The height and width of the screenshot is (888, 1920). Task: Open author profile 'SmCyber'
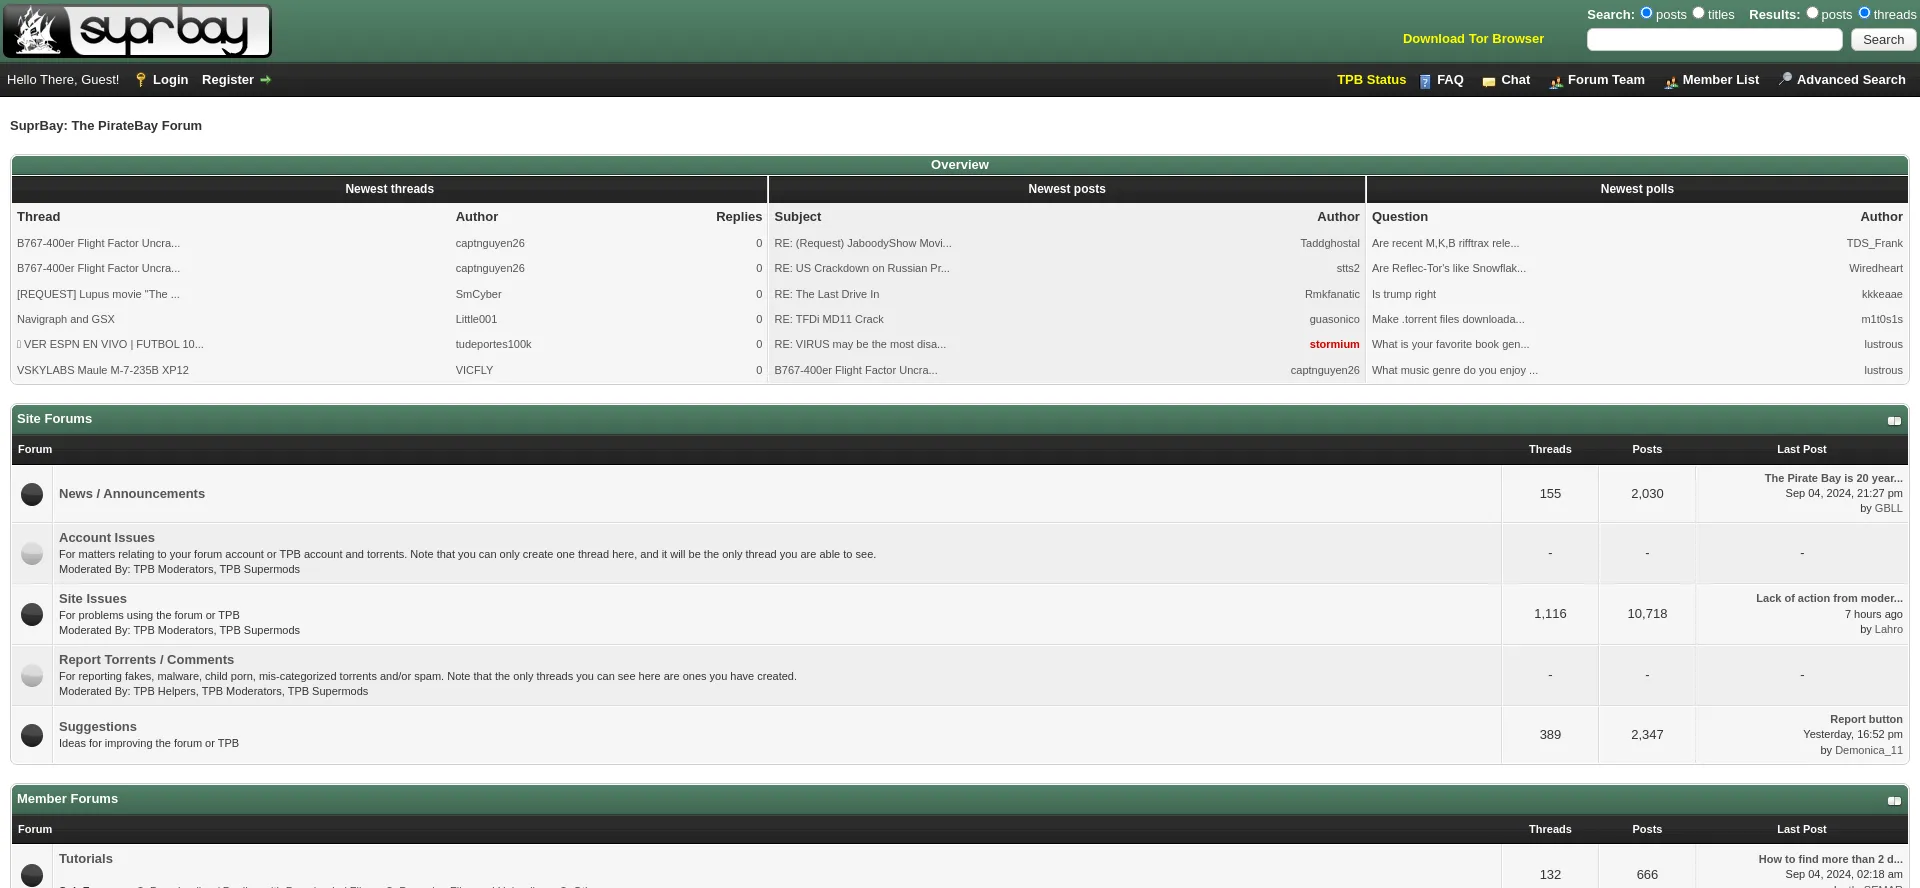(x=479, y=294)
